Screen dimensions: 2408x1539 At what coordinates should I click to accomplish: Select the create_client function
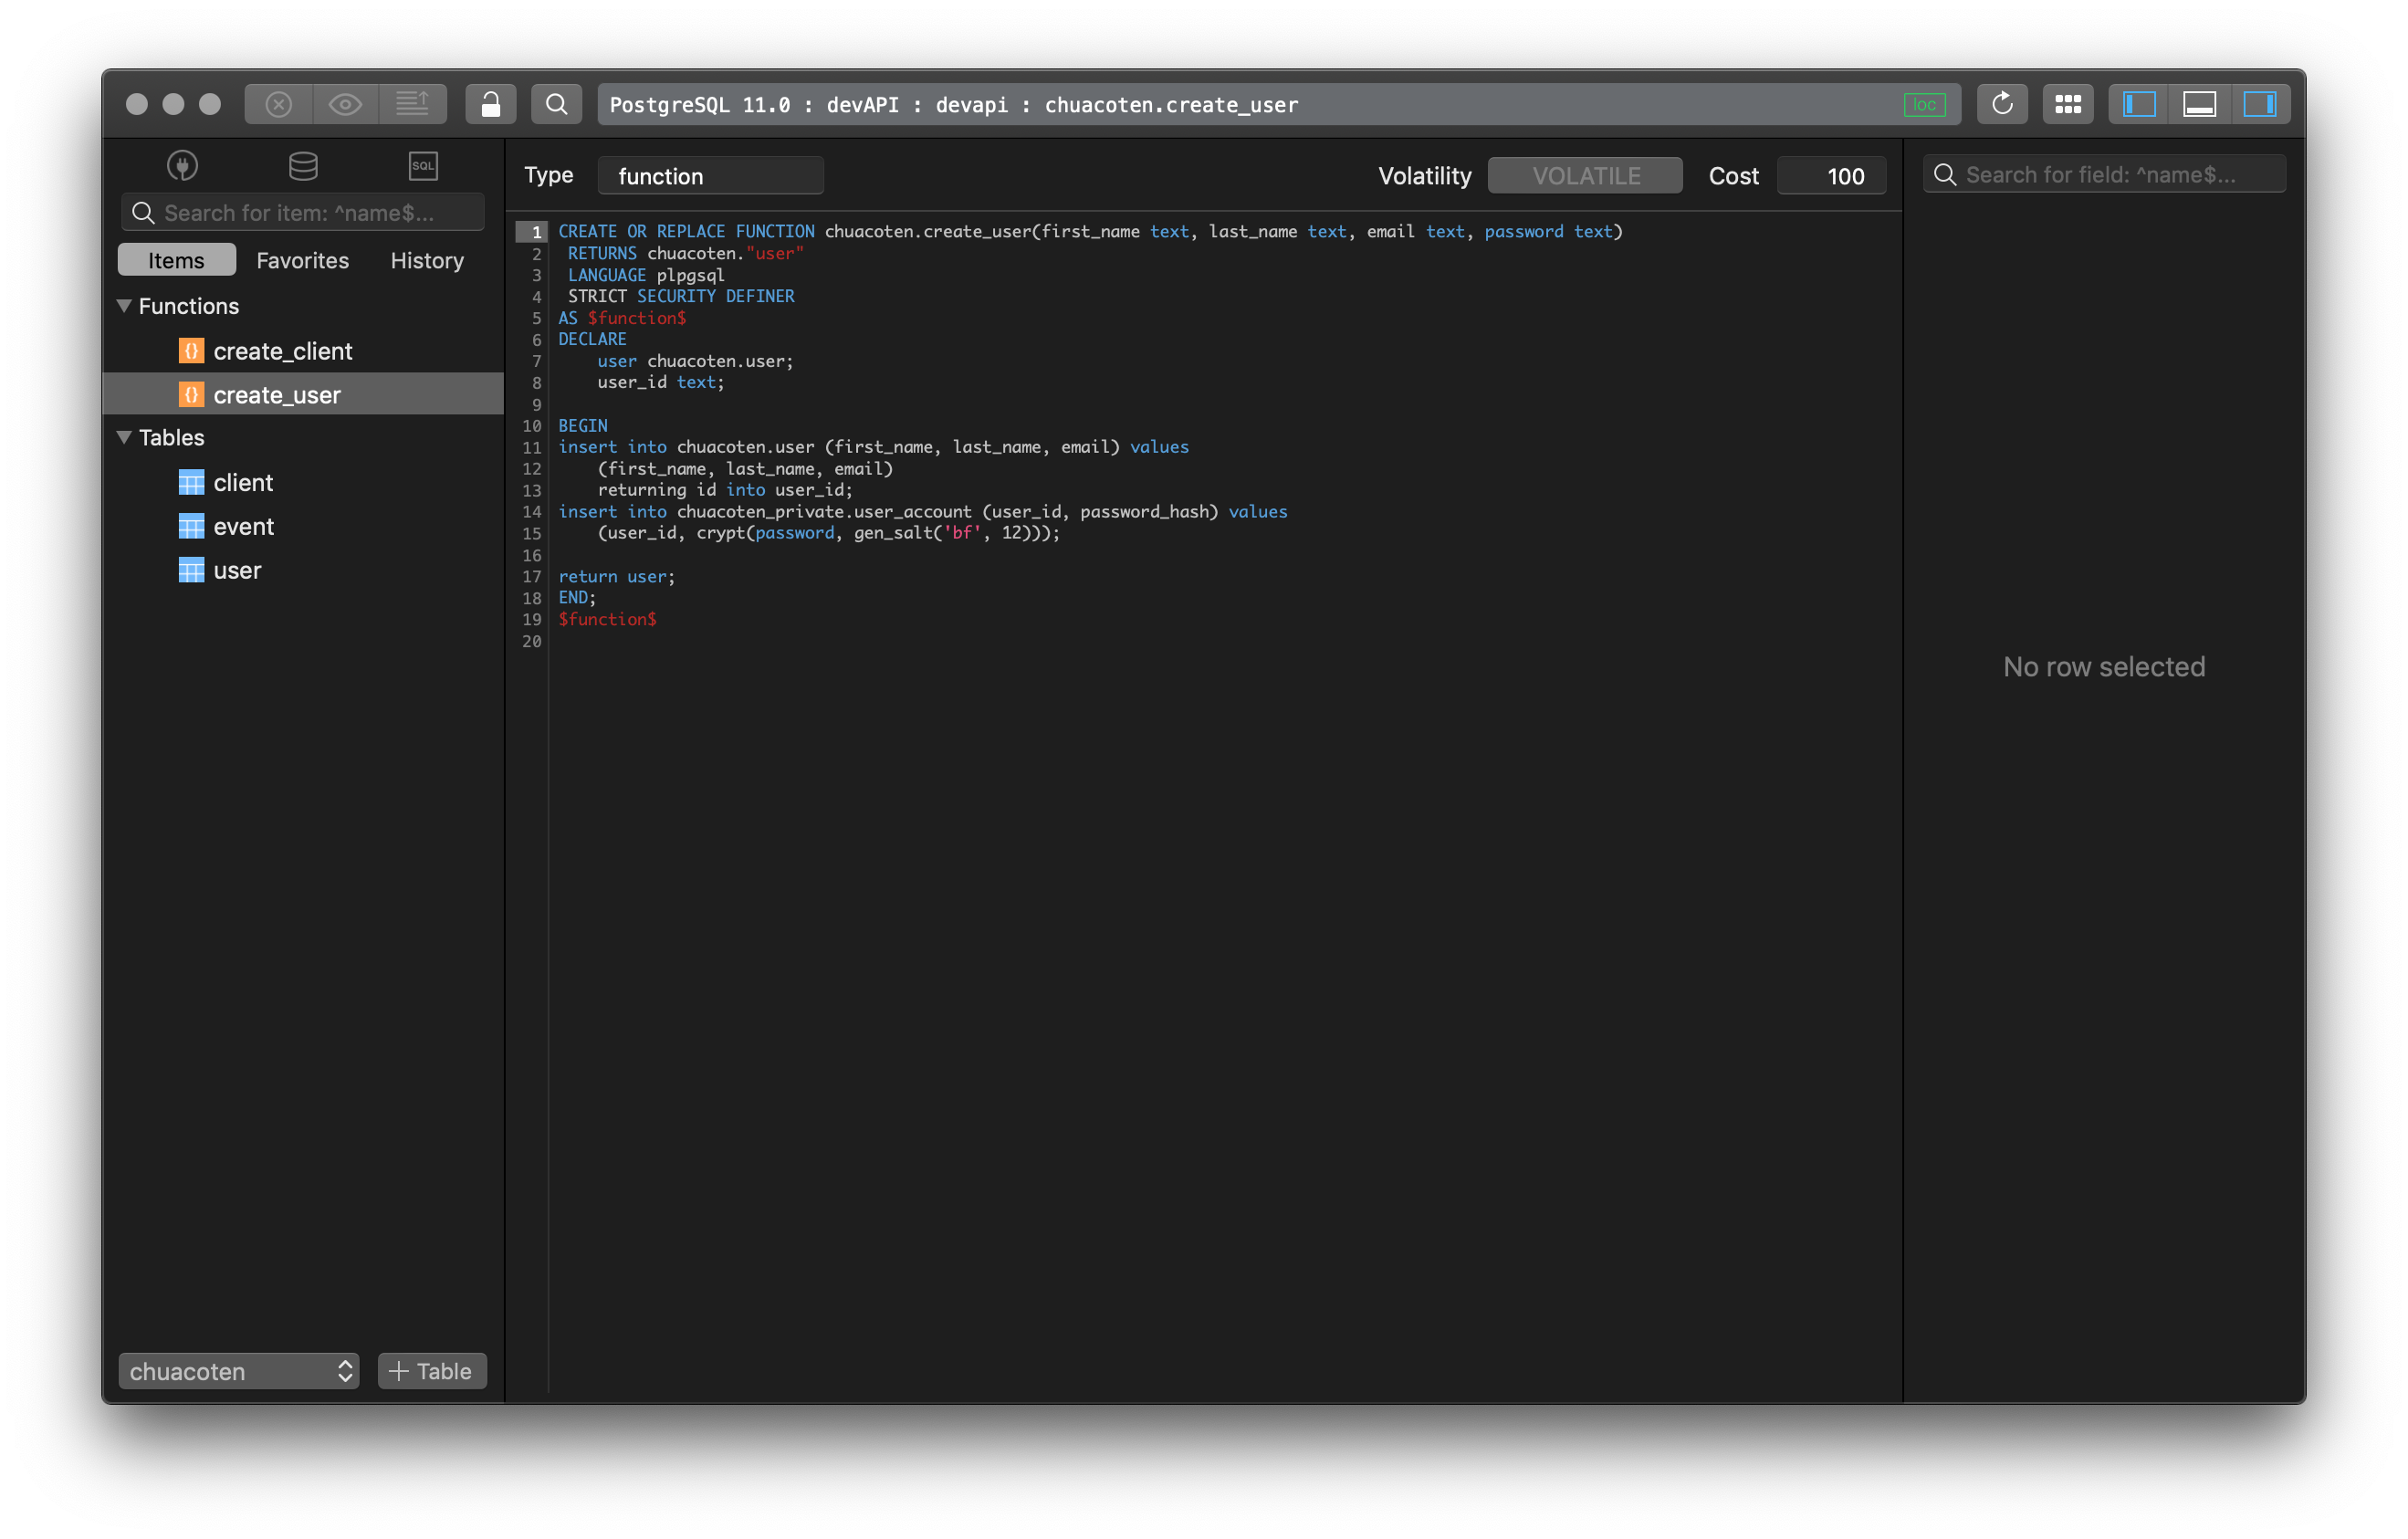(x=283, y=351)
